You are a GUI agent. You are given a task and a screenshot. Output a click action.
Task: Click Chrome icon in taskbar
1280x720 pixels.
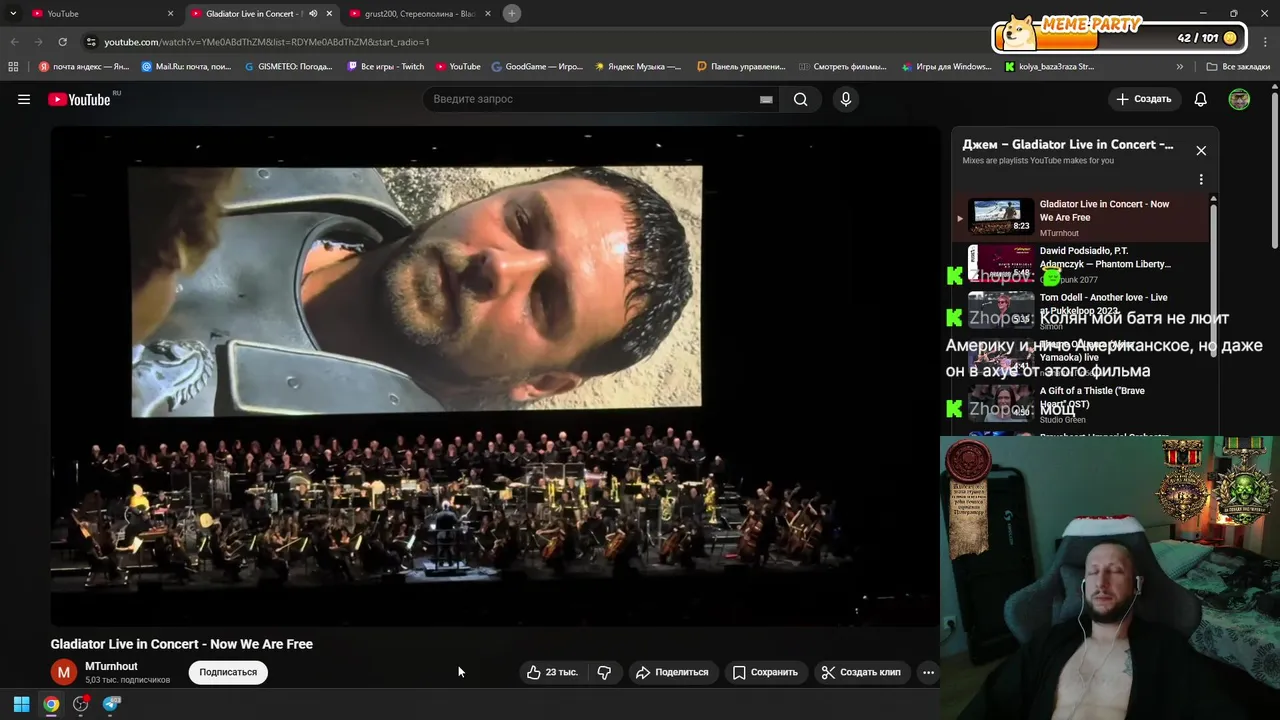coord(51,704)
